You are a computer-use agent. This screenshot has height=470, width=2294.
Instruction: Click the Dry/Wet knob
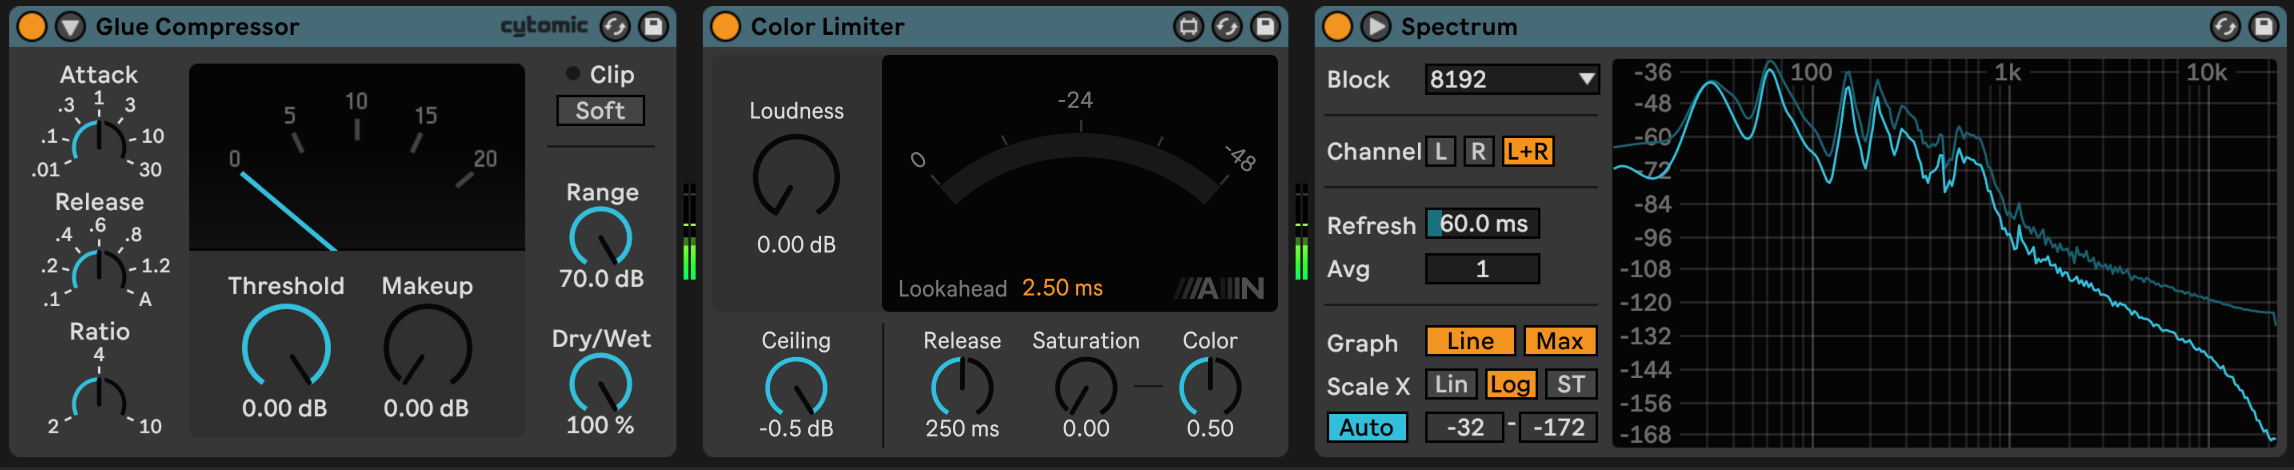pyautogui.click(x=601, y=384)
